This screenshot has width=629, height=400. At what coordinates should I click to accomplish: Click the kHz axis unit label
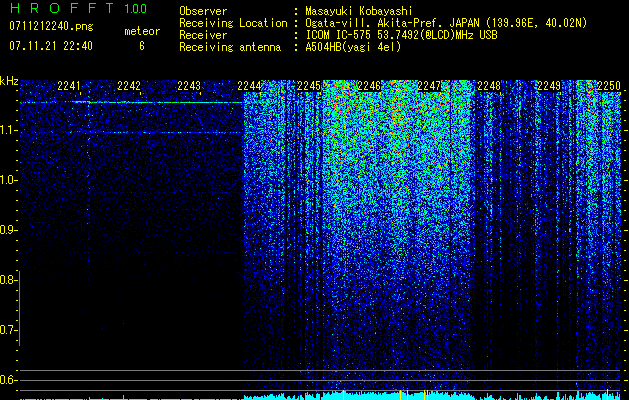9,81
